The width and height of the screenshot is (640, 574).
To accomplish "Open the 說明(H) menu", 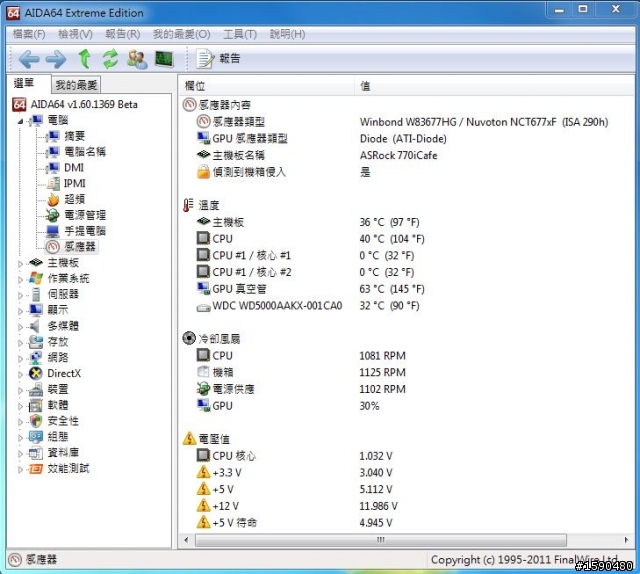I will (x=287, y=34).
